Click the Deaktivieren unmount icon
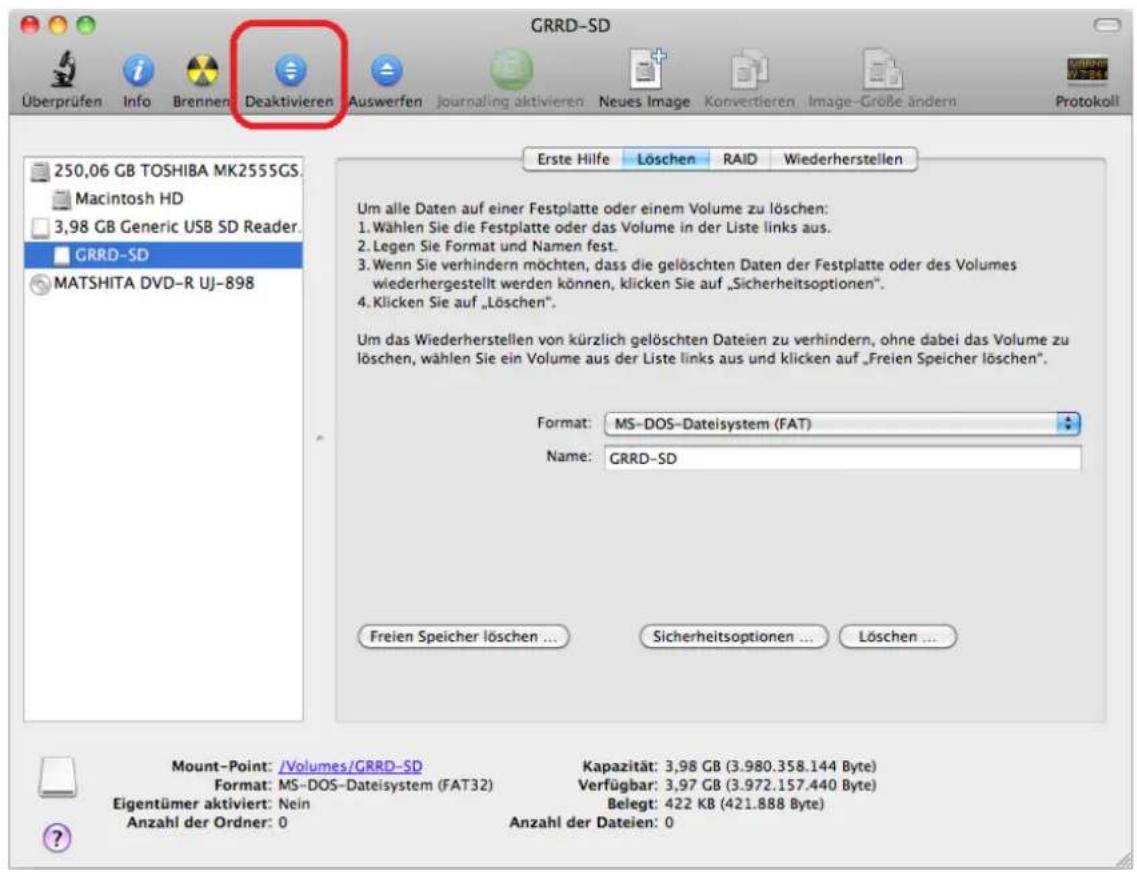This screenshot has height=873, width=1137. (290, 70)
